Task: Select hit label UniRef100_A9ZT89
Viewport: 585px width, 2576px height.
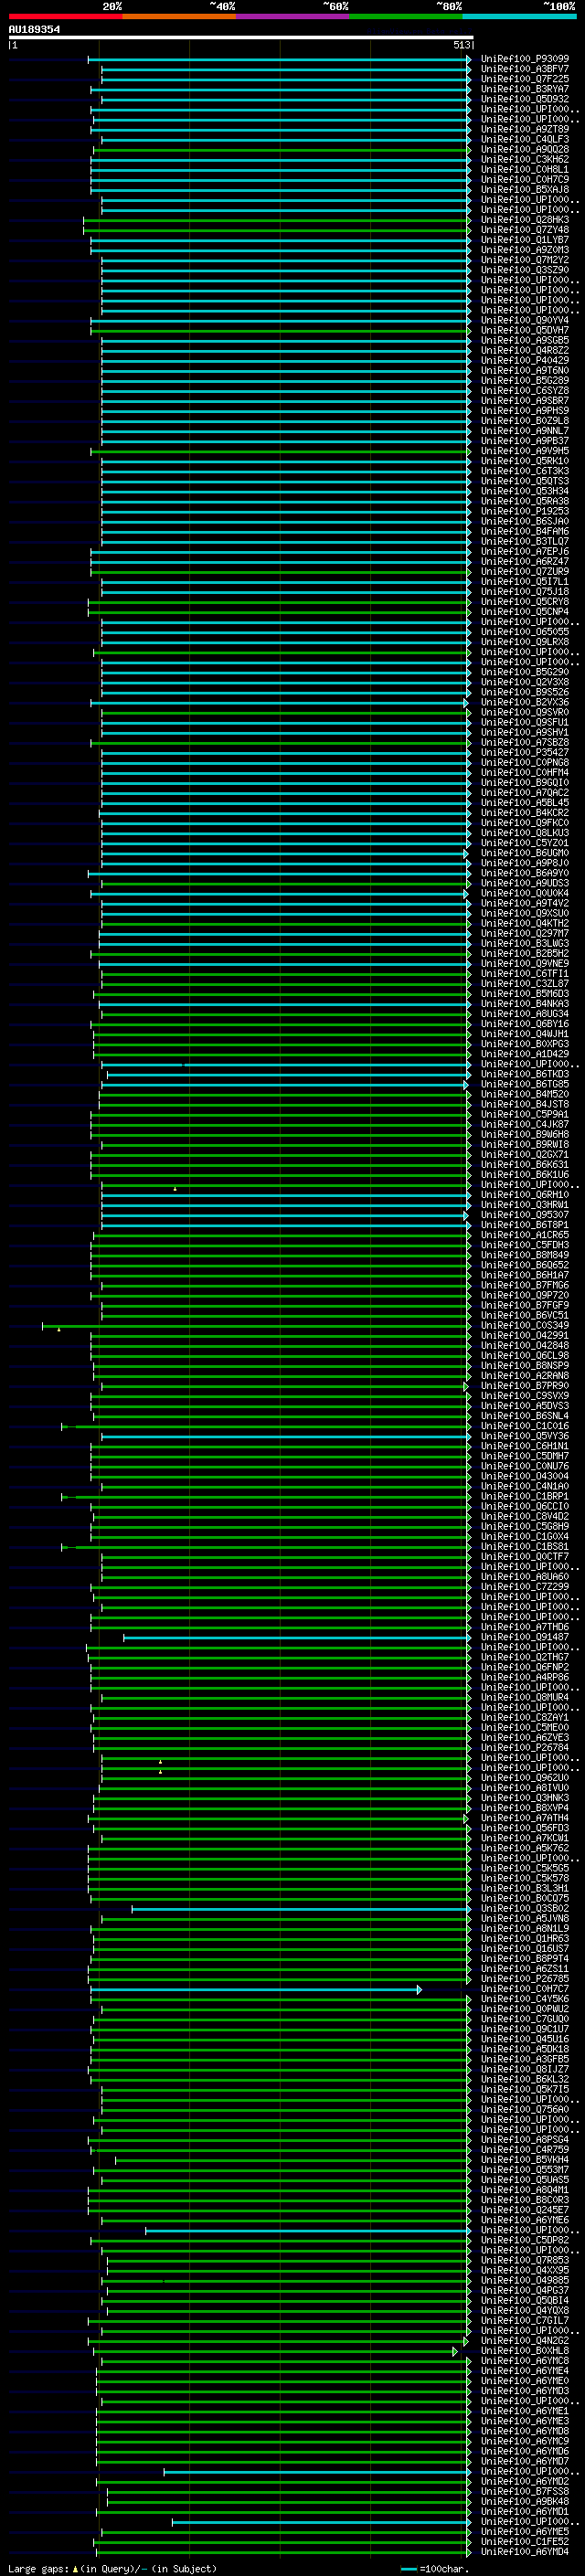Action: pyautogui.click(x=525, y=129)
